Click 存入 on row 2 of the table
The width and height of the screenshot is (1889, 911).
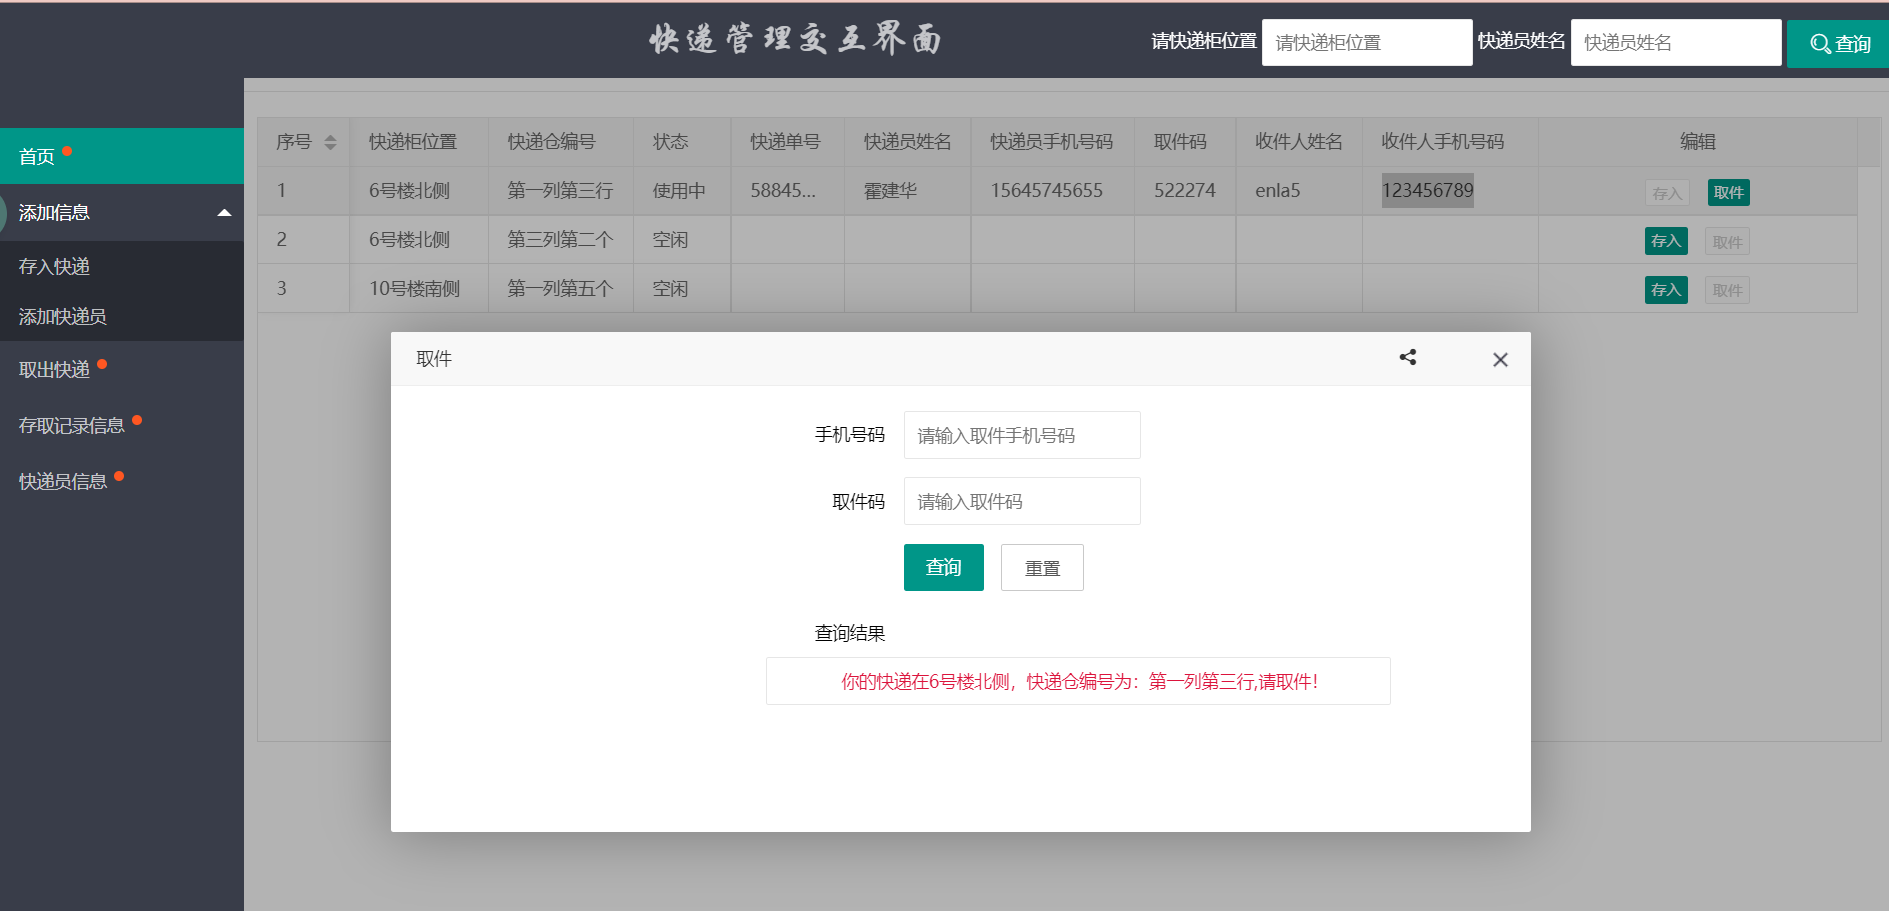click(x=1665, y=241)
